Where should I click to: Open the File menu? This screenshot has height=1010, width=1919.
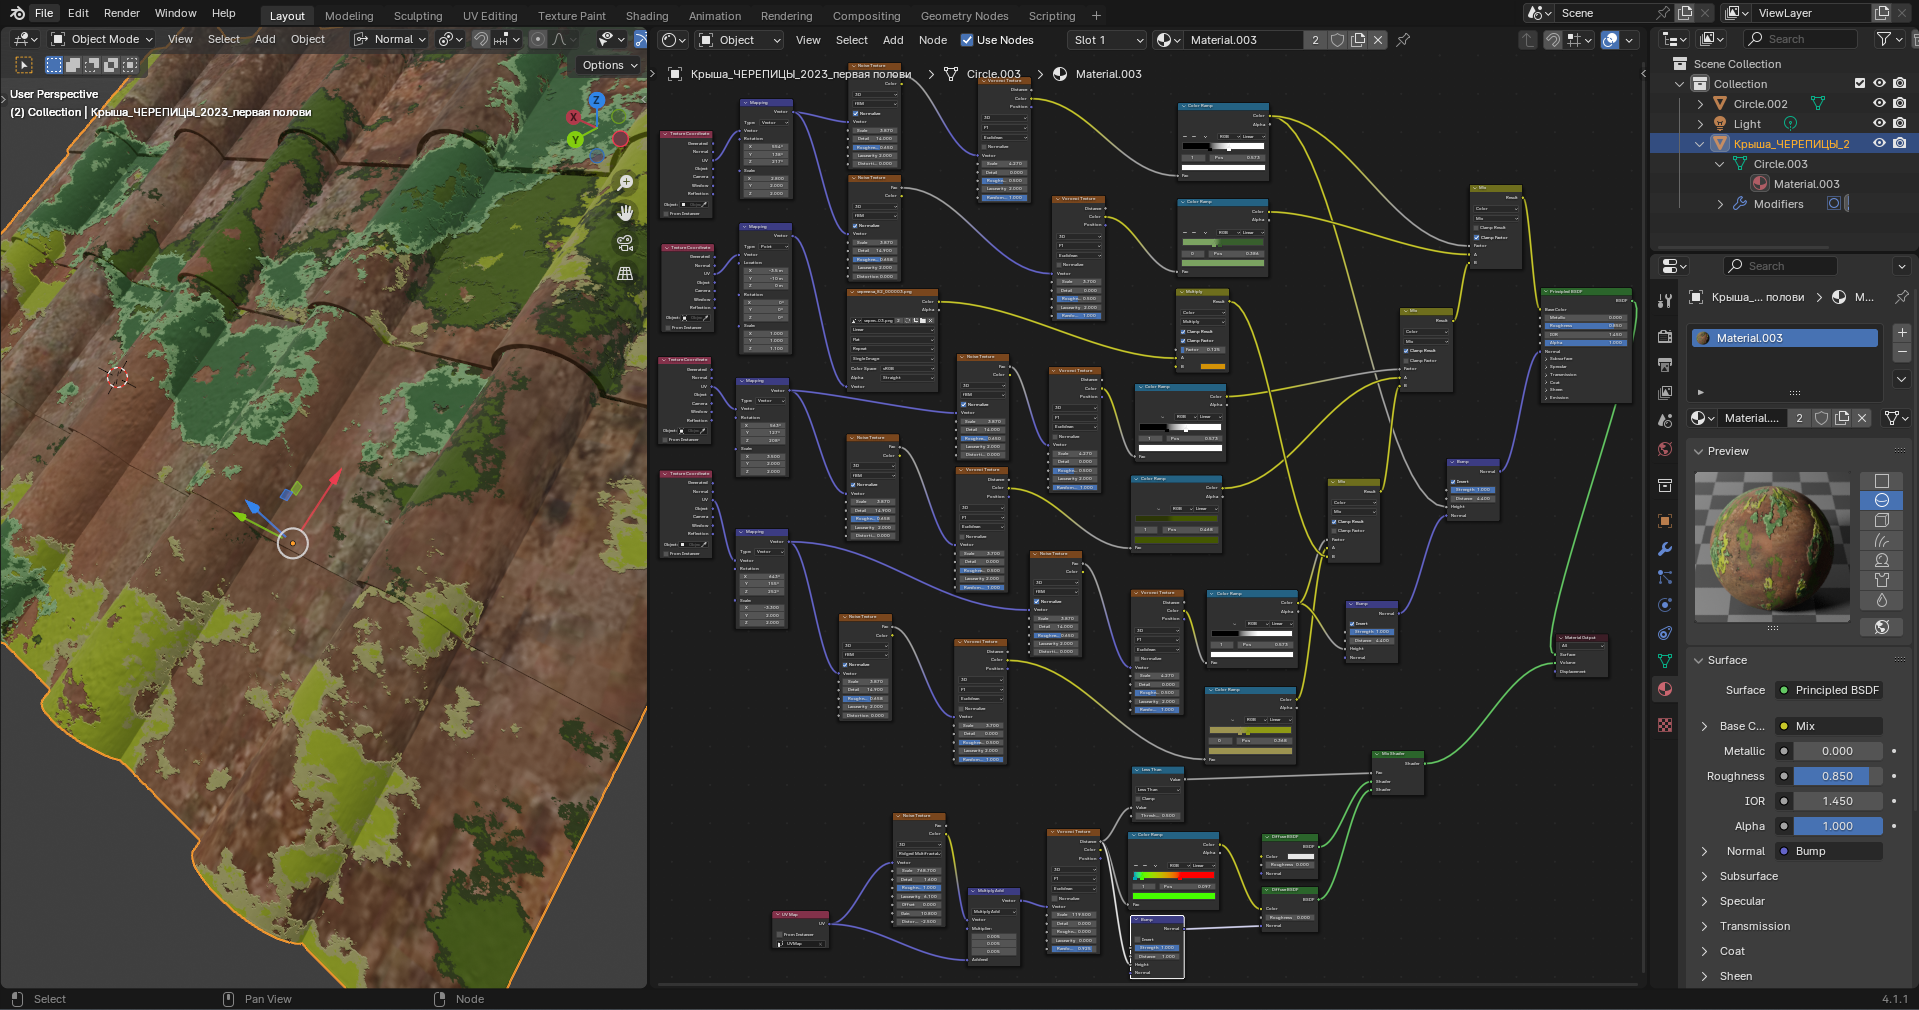[44, 13]
